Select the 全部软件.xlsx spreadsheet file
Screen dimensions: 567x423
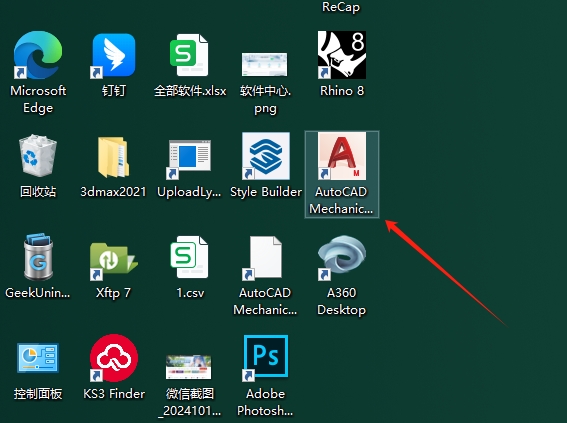pyautogui.click(x=190, y=55)
